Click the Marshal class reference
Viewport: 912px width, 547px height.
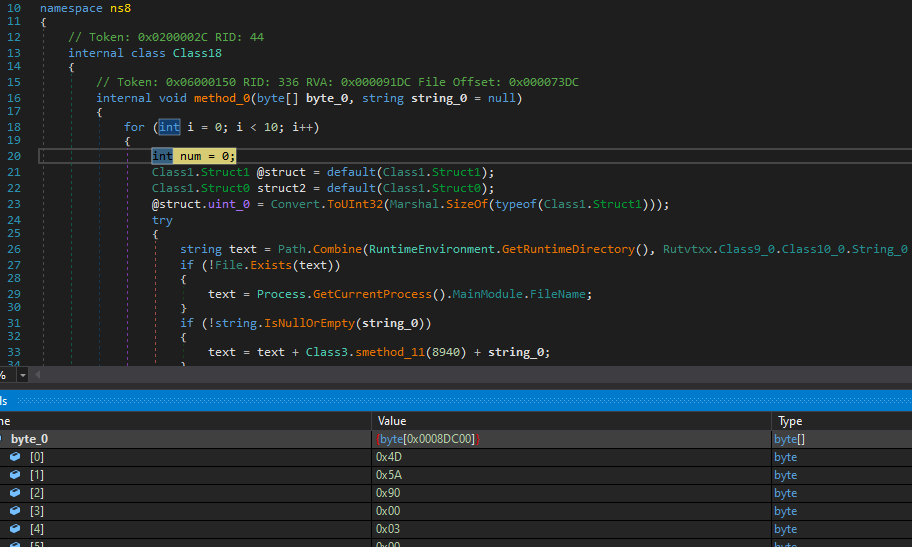414,204
